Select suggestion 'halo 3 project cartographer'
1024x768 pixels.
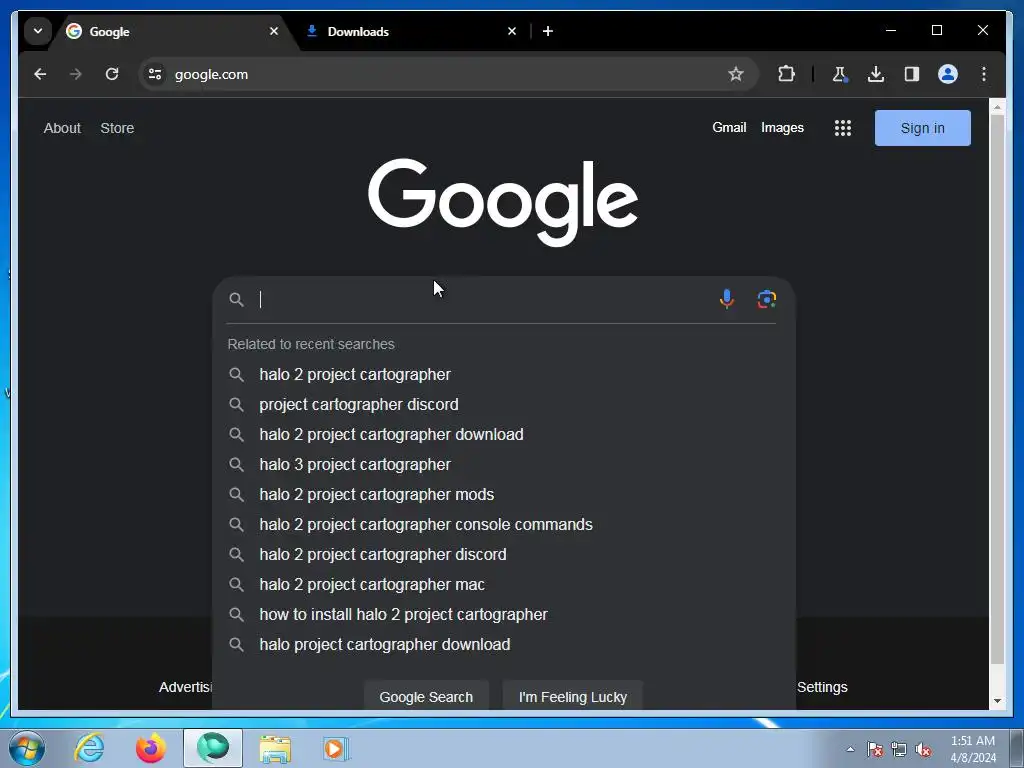click(x=502, y=464)
